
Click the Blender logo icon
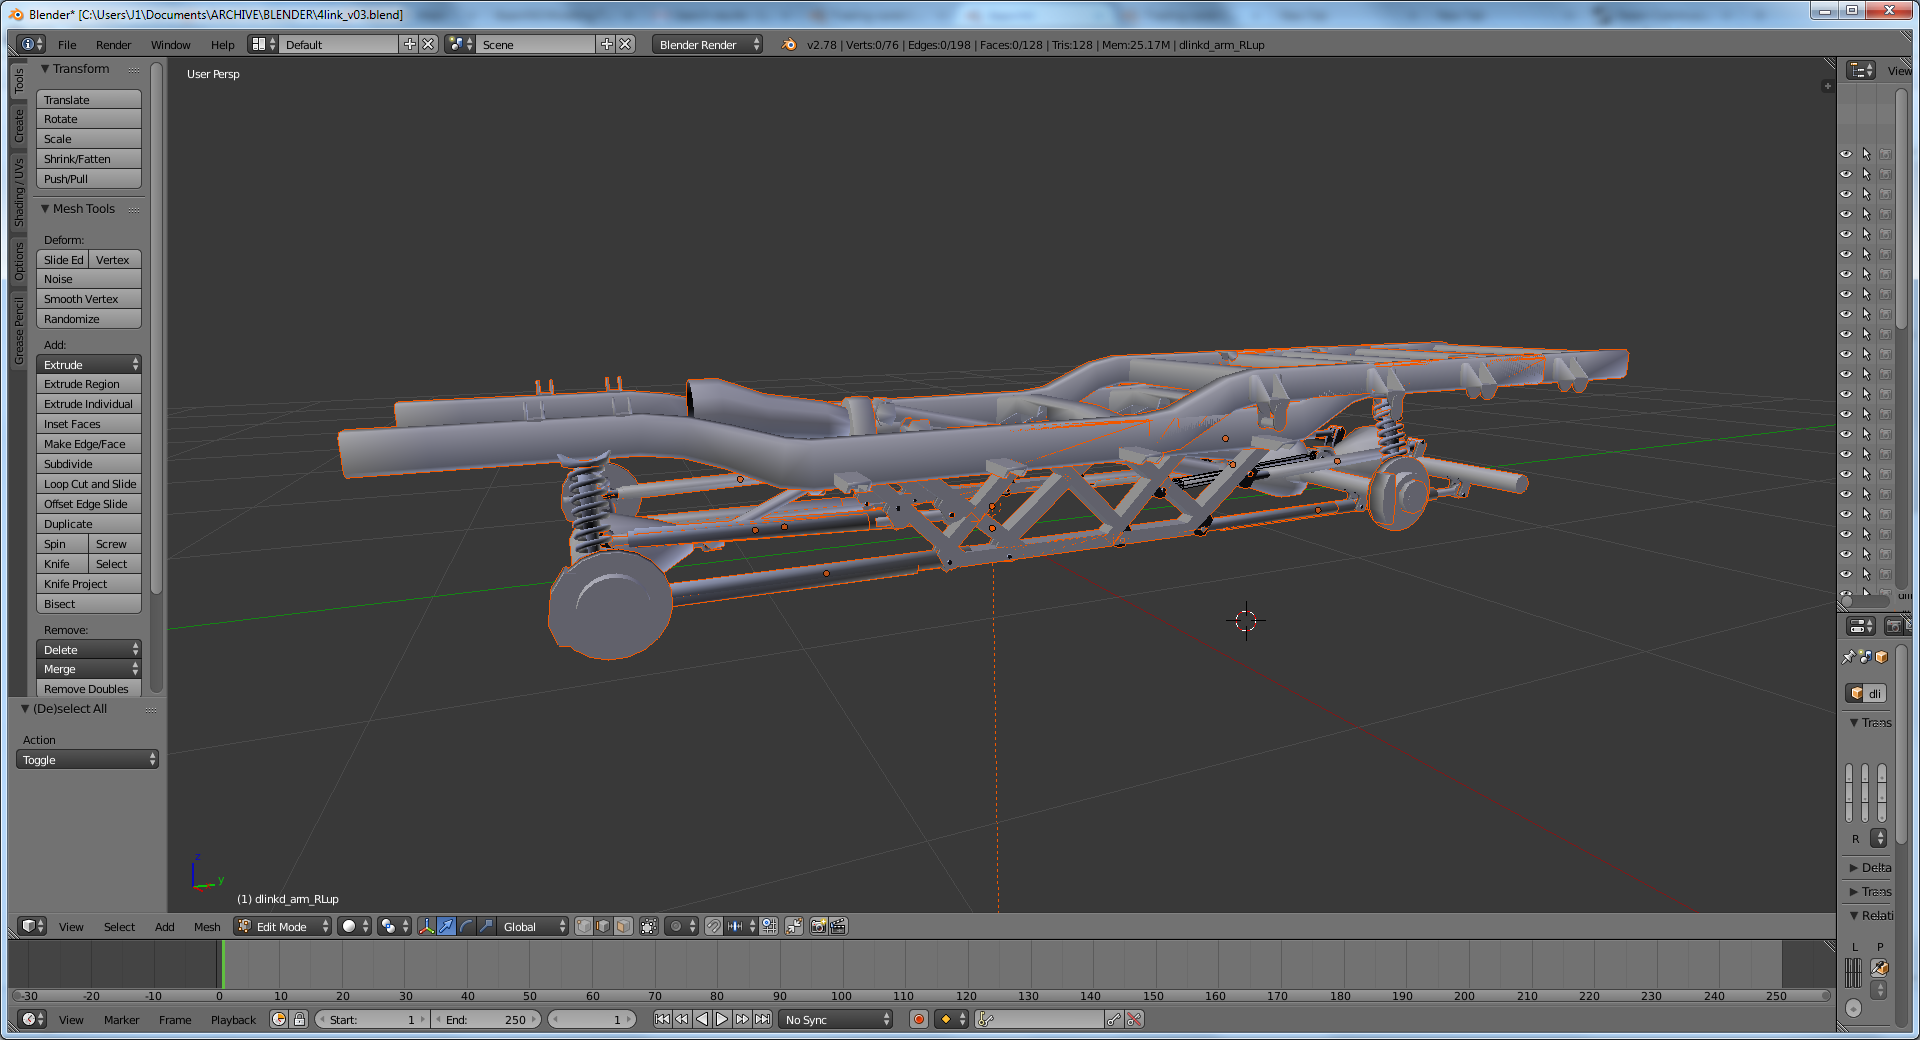(x=789, y=44)
